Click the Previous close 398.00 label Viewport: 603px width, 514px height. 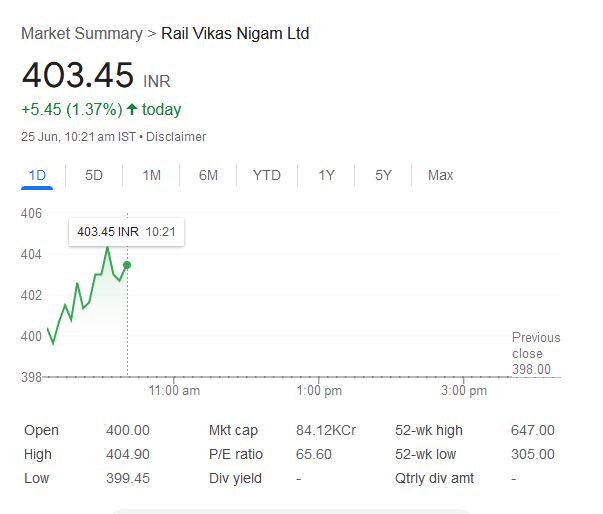[x=535, y=353]
